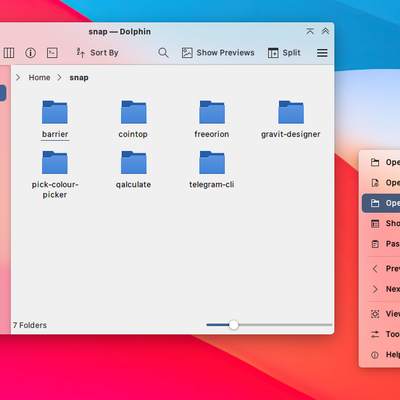
Task: Click the search magnifier icon
Action: tap(163, 53)
